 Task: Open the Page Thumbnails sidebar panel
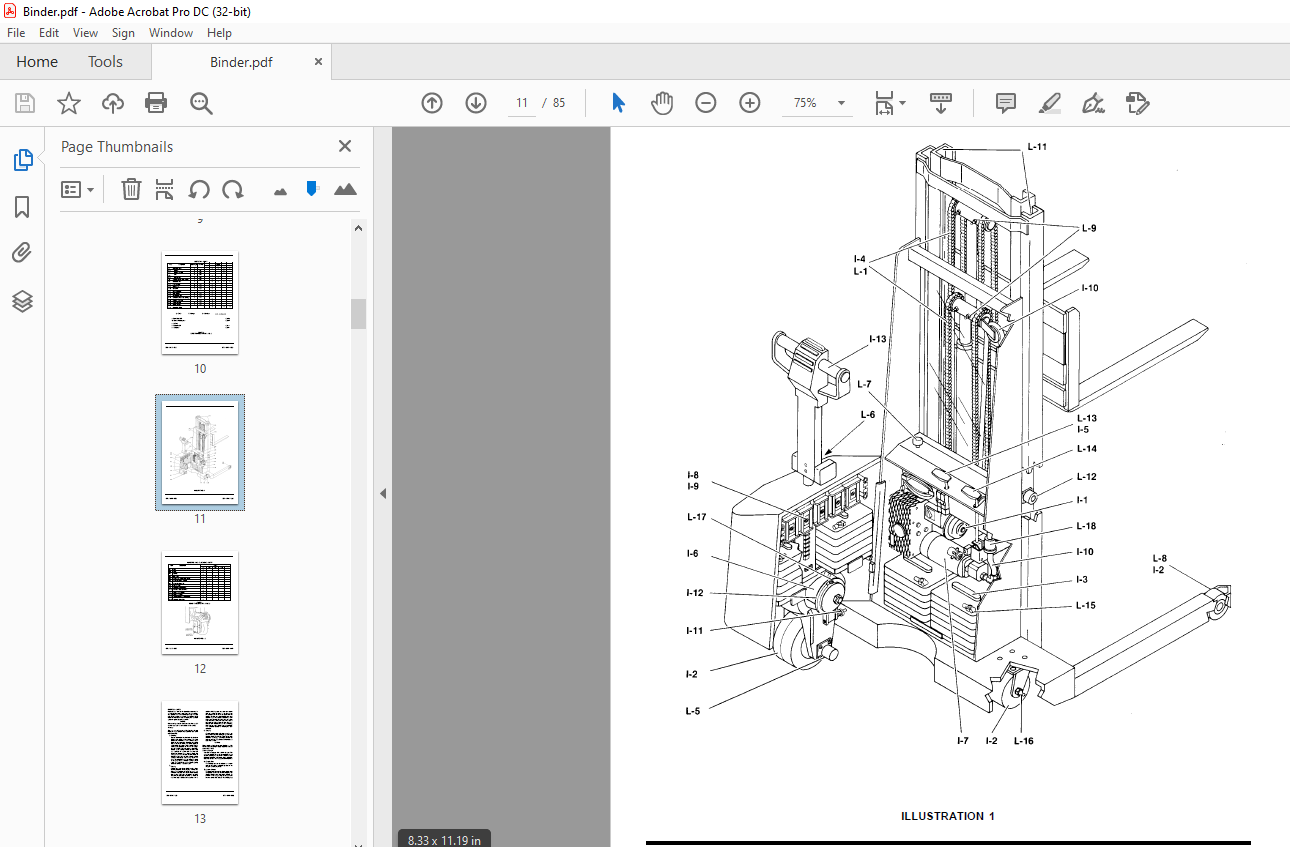pos(22,160)
